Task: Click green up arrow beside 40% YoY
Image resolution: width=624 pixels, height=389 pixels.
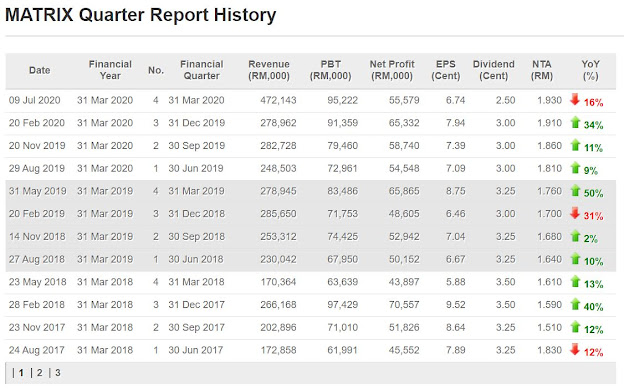Action: (575, 304)
